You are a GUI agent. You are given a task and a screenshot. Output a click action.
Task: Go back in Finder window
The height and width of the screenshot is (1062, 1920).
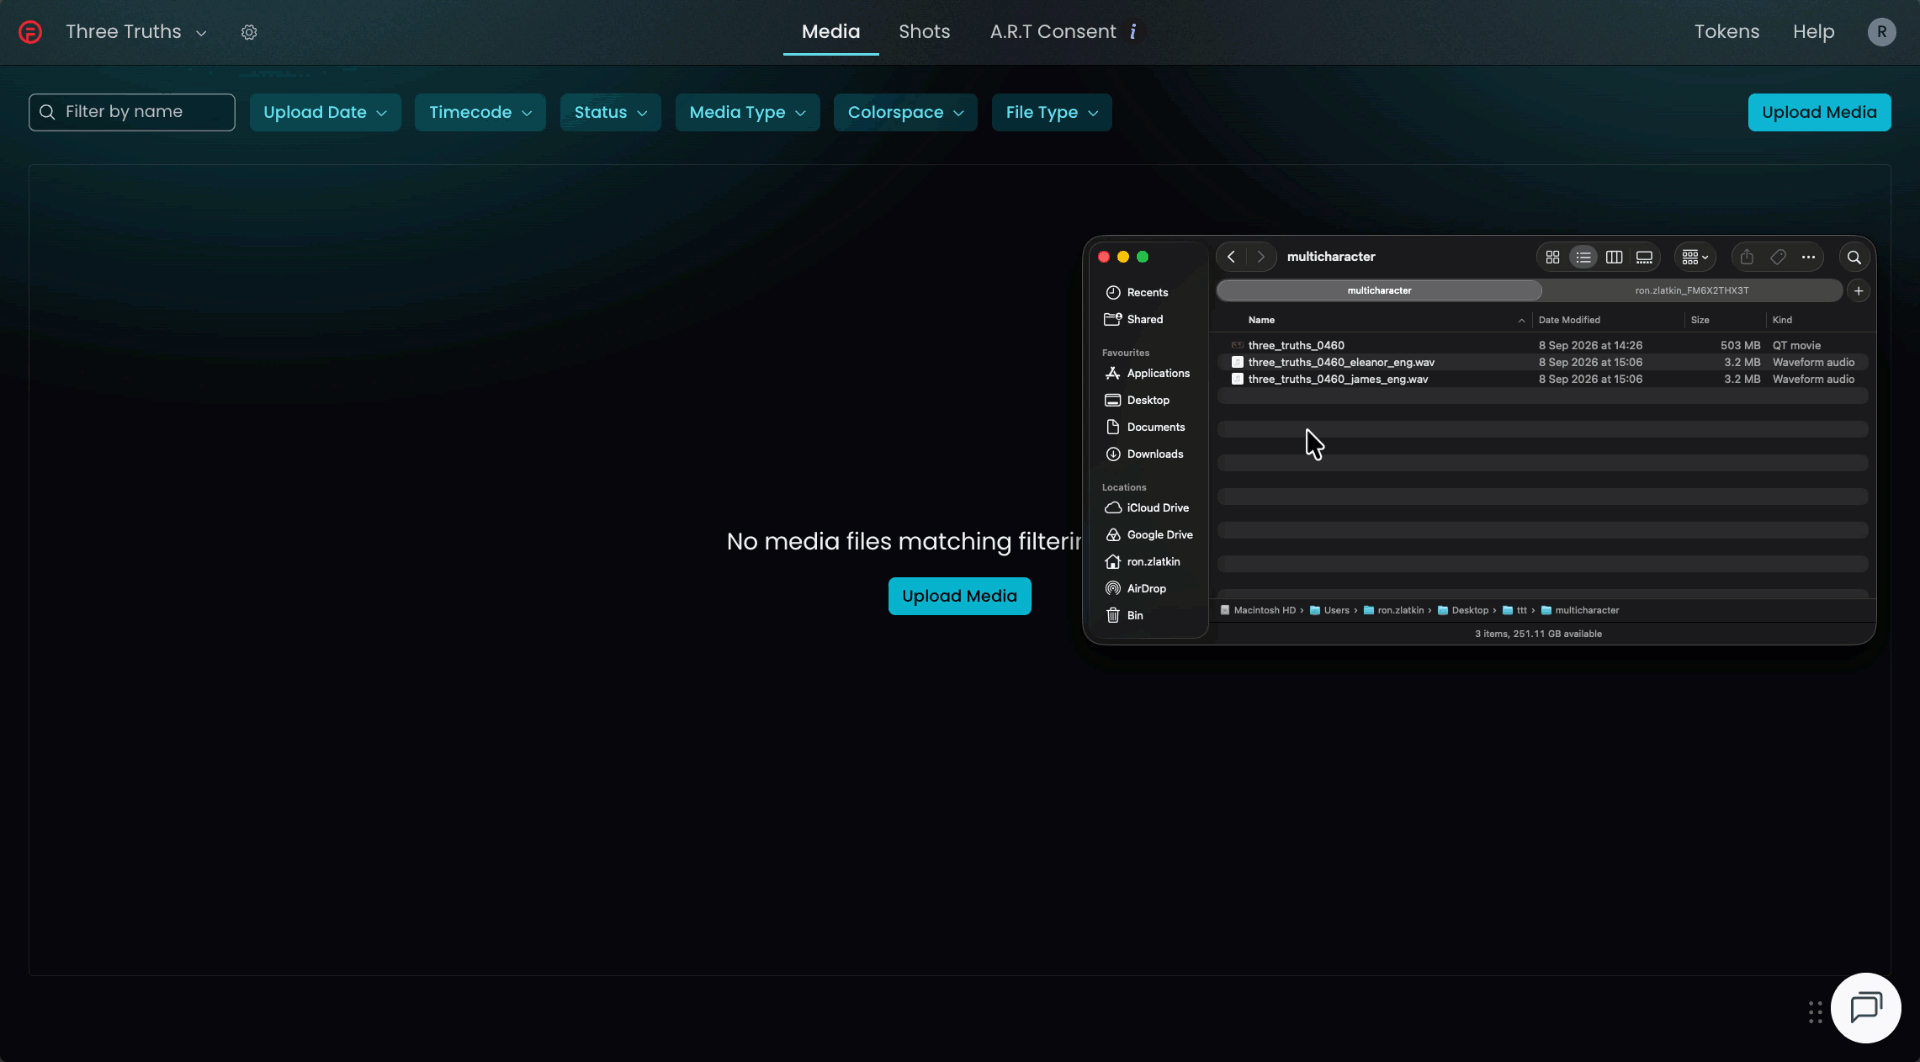pyautogui.click(x=1231, y=257)
